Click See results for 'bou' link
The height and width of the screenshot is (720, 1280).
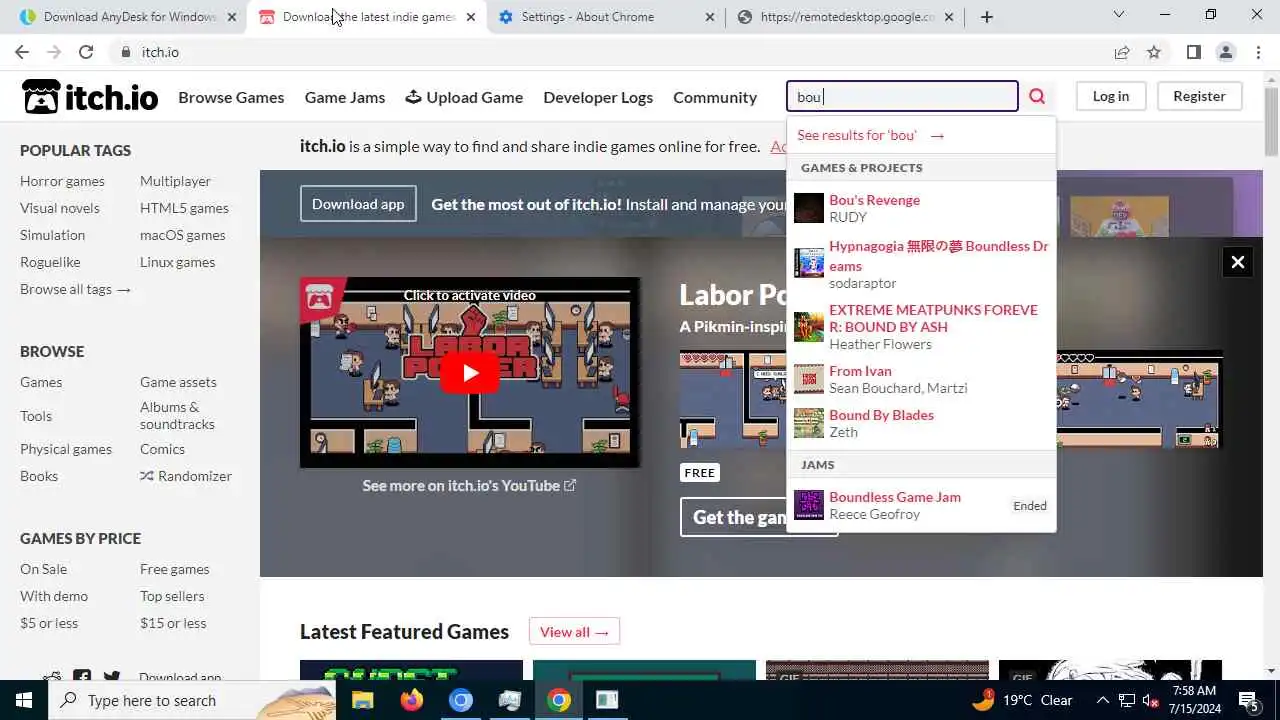(871, 135)
